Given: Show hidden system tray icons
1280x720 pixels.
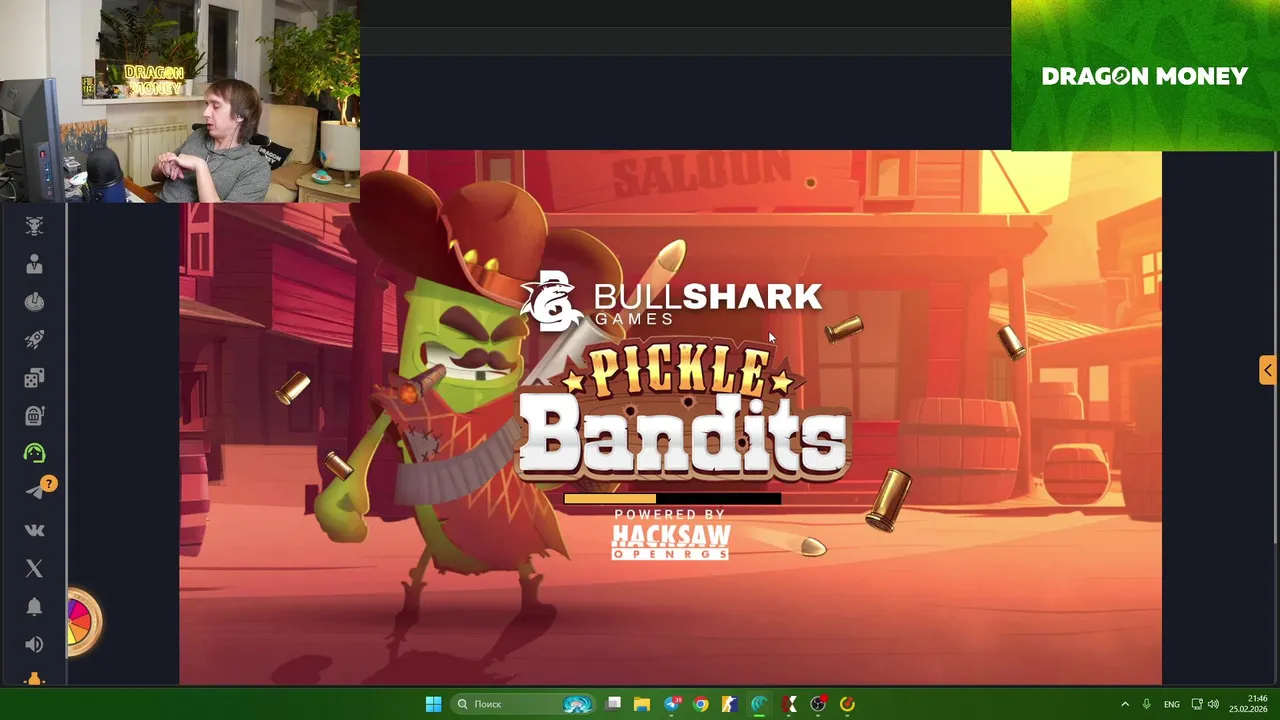Looking at the screenshot, I should (1125, 704).
